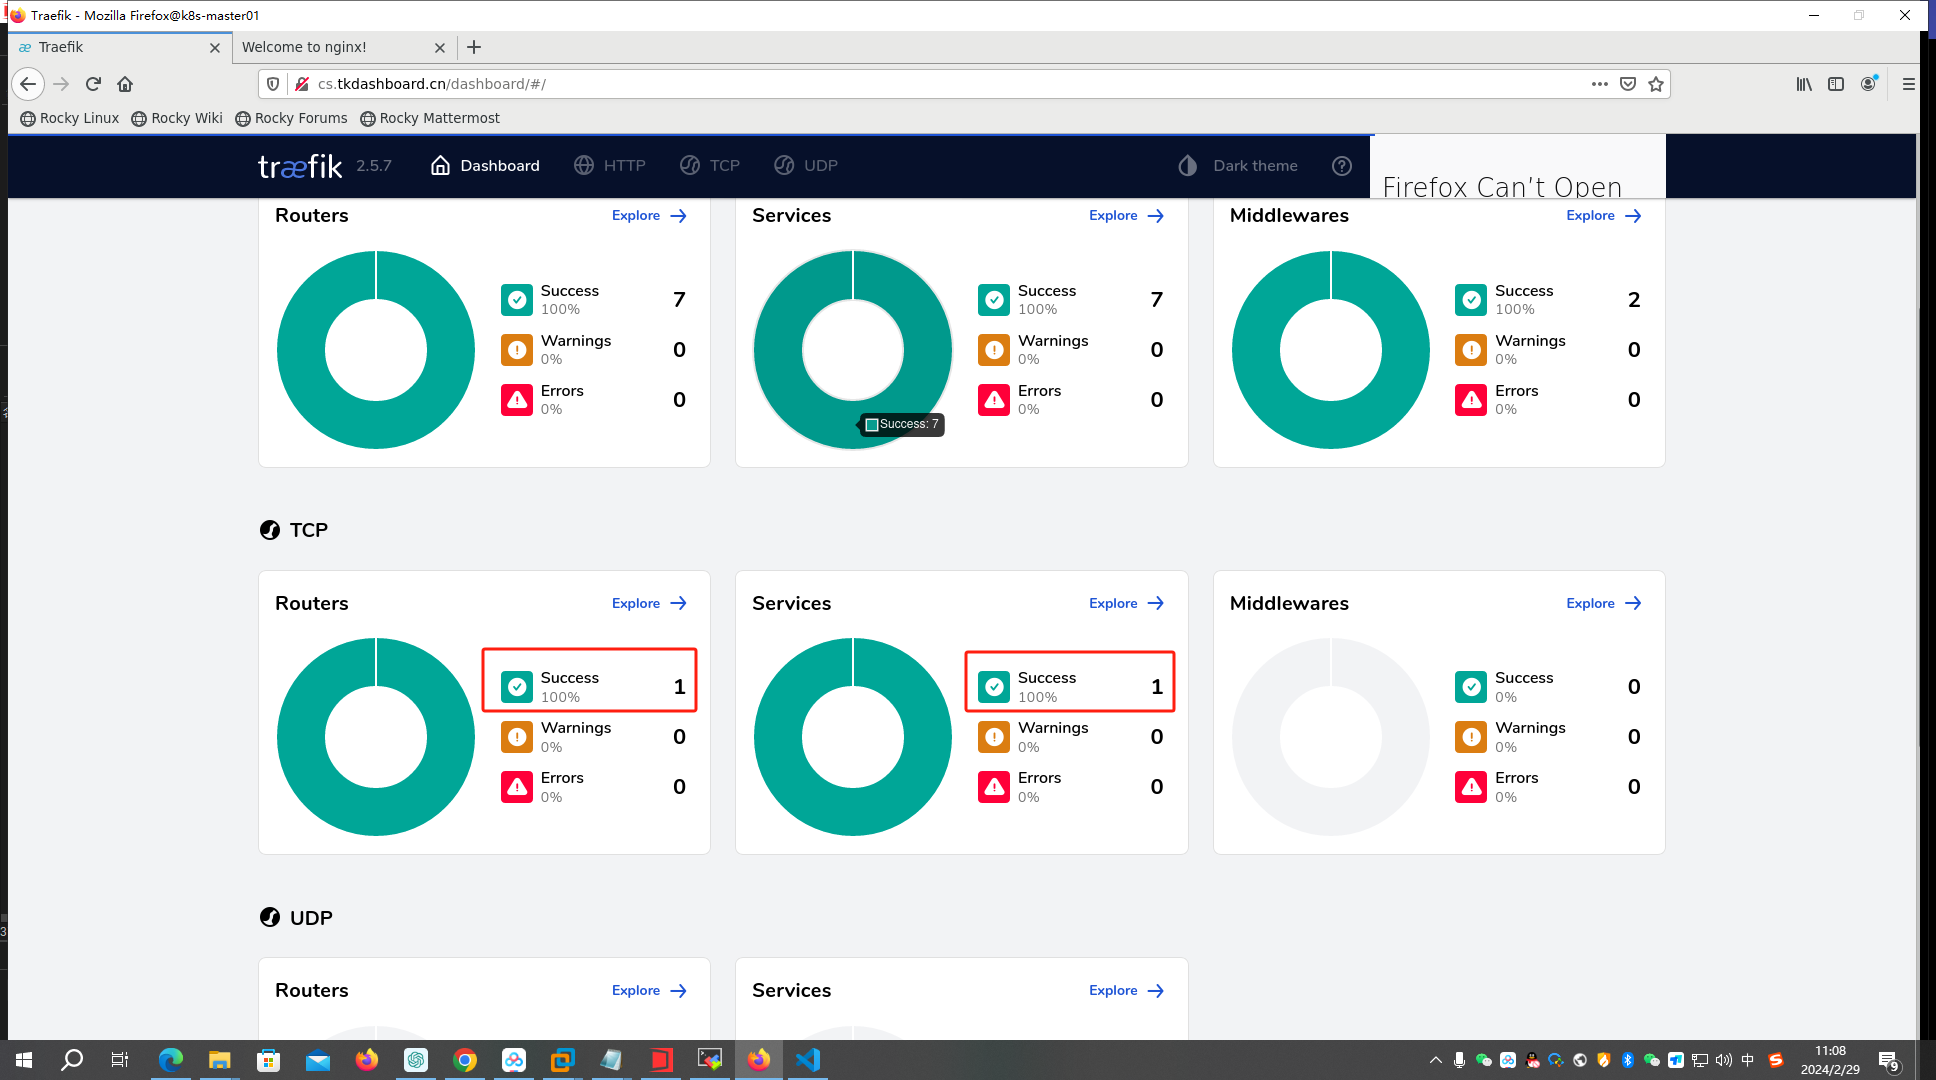The height and width of the screenshot is (1080, 1936).
Task: Explore TCP Services
Action: [1126, 604]
